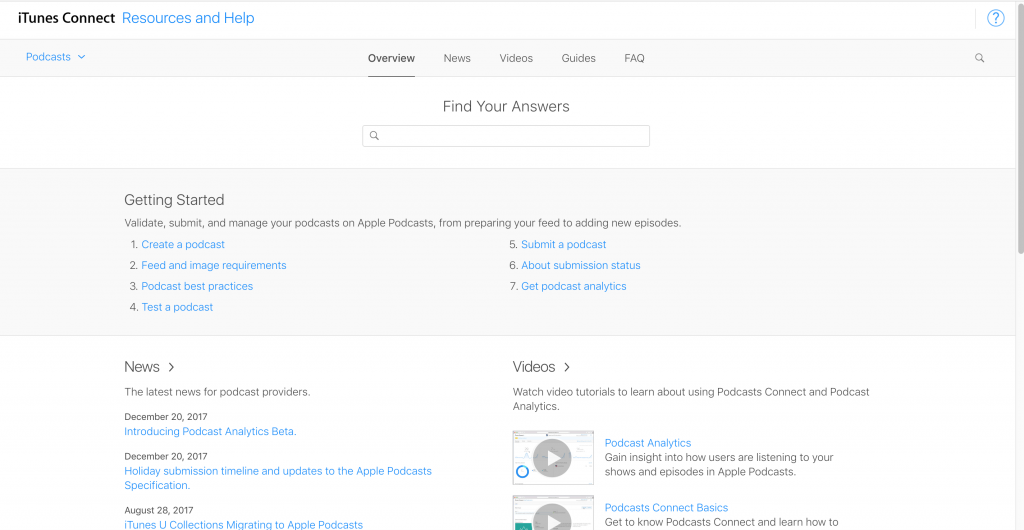Switch to the FAQ tab
This screenshot has width=1024, height=530.
click(x=634, y=58)
